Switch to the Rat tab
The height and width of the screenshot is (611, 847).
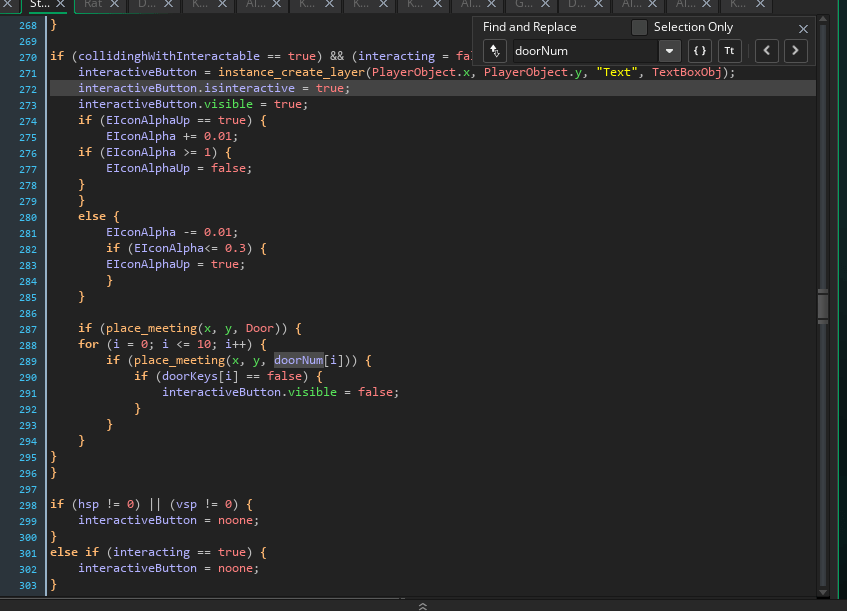[x=93, y=5]
